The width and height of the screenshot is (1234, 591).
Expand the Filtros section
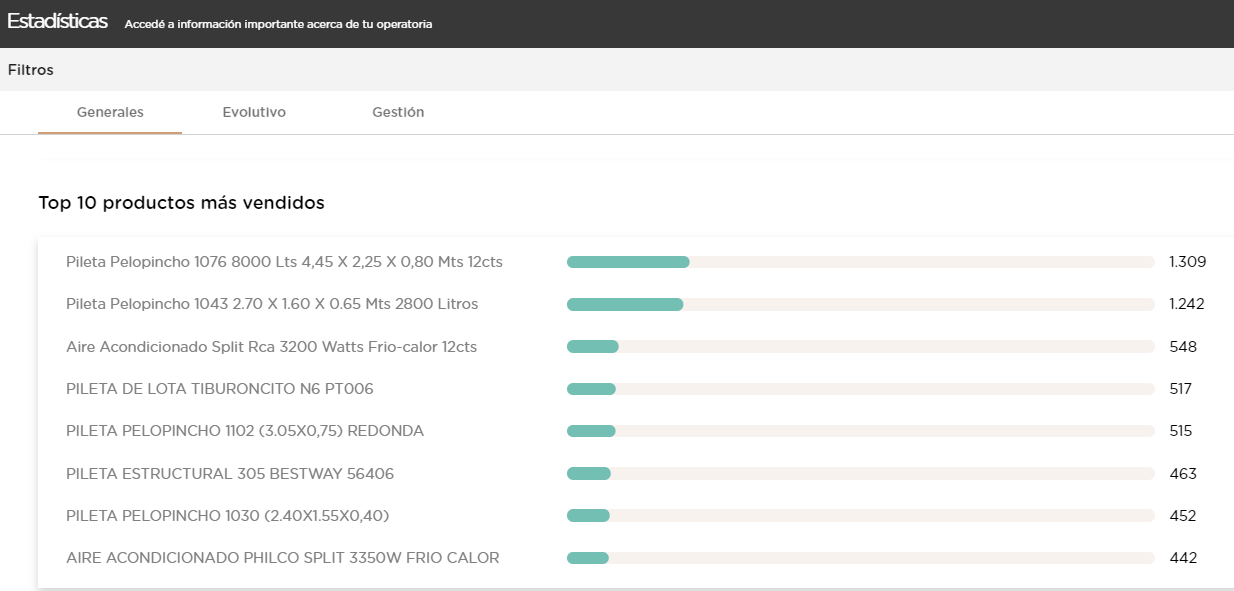coord(31,70)
